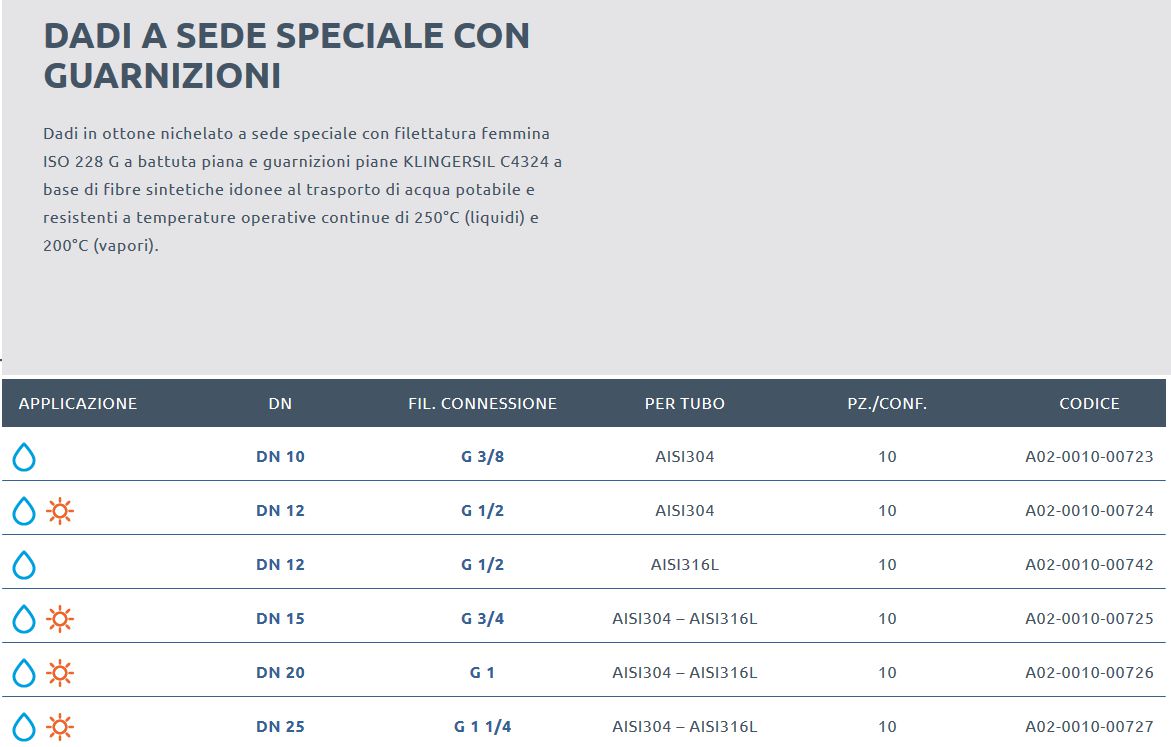Image resolution: width=1171 pixels, height=747 pixels.
Task: Click water drop icon for AISI316L-only row
Action: tap(23, 566)
